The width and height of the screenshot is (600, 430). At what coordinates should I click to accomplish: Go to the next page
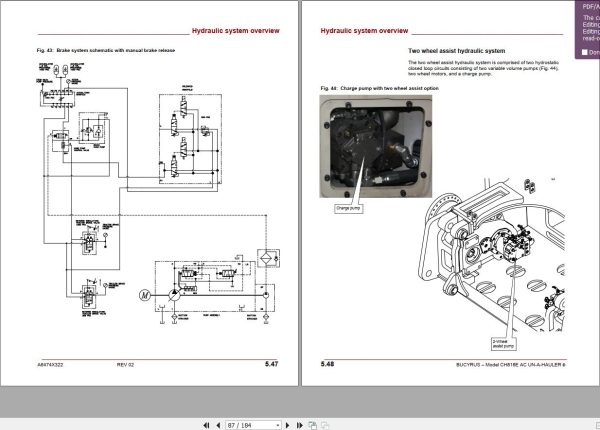(288, 425)
